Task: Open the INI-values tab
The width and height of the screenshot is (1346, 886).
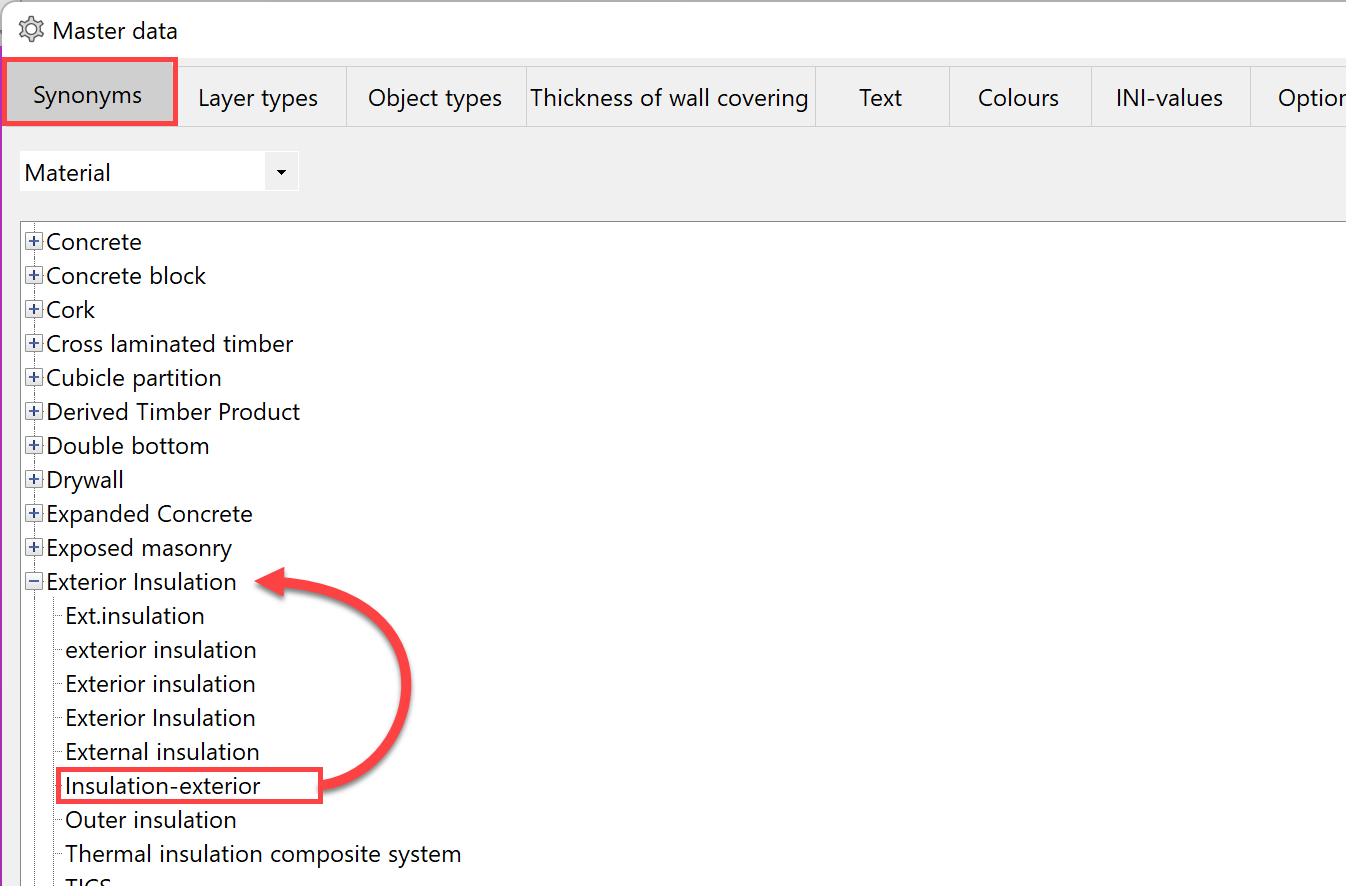Action: tap(1169, 98)
